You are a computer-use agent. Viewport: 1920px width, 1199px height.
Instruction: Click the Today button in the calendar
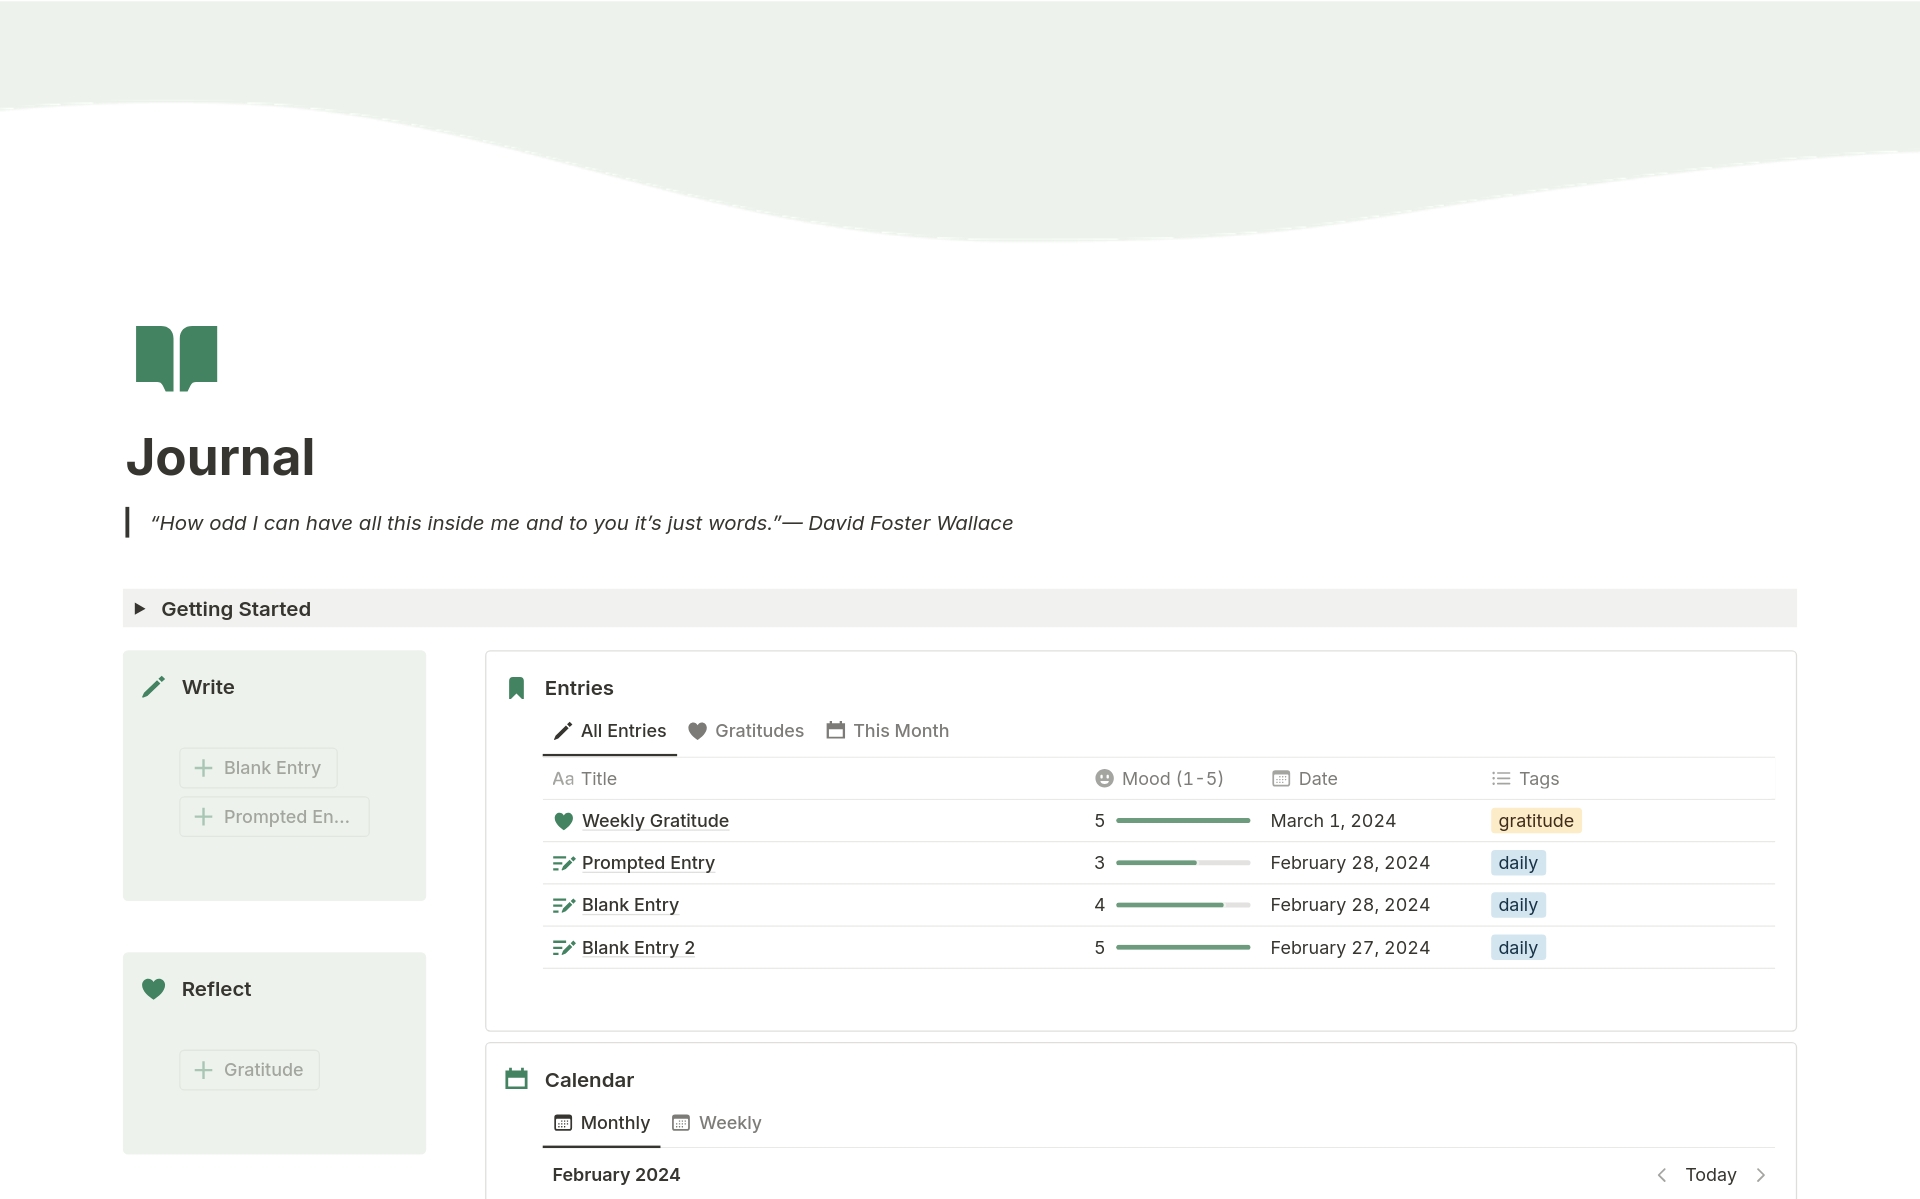click(x=1711, y=1174)
